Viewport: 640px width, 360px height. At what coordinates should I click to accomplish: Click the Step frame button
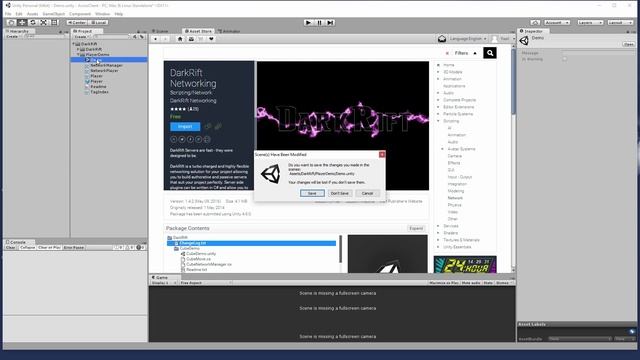[x=330, y=22]
